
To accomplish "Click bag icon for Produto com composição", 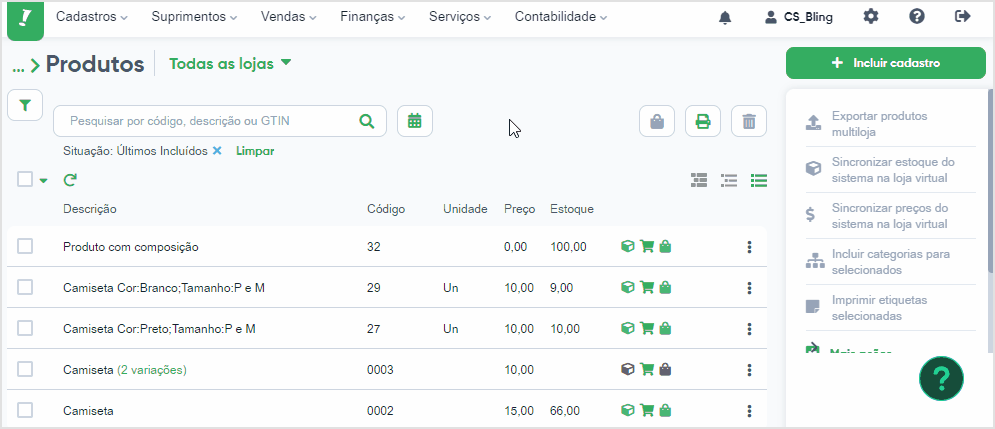I will [665, 247].
